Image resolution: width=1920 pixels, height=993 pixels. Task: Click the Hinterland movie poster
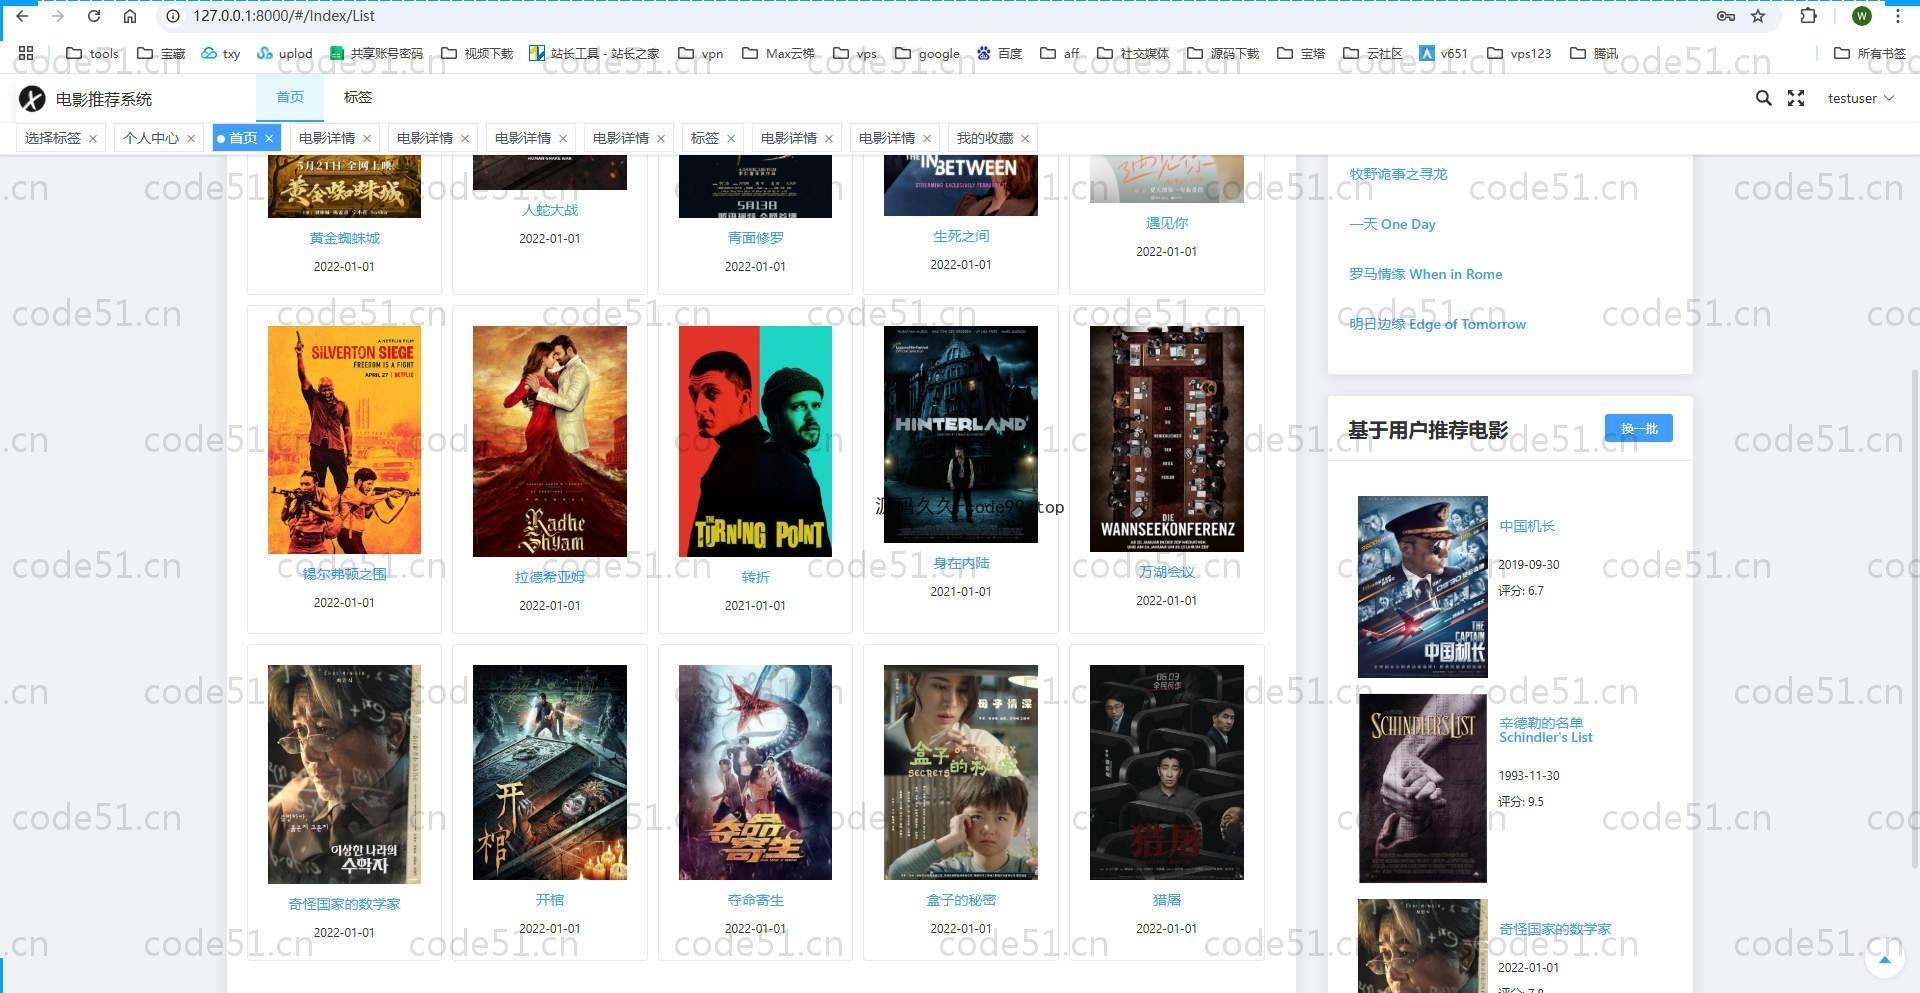[961, 434]
